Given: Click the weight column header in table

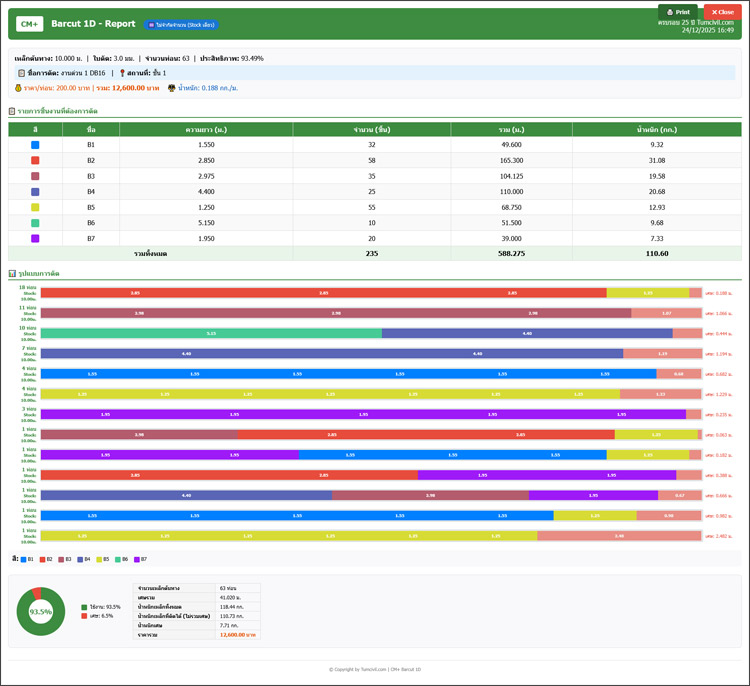Looking at the screenshot, I should pyautogui.click(x=656, y=129).
